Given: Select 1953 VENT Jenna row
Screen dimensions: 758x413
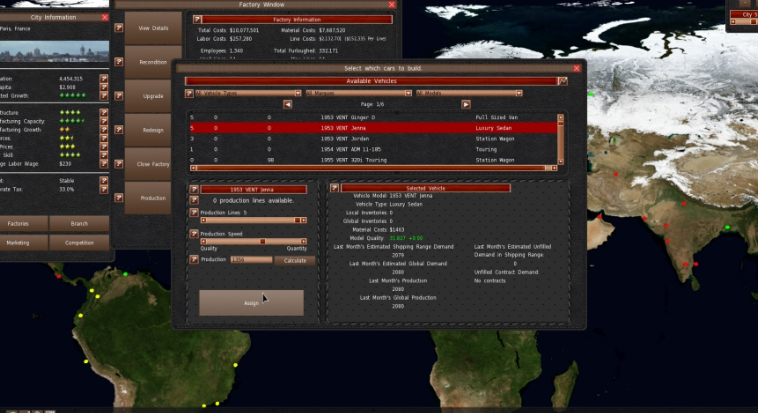Looking at the screenshot, I should [373, 128].
